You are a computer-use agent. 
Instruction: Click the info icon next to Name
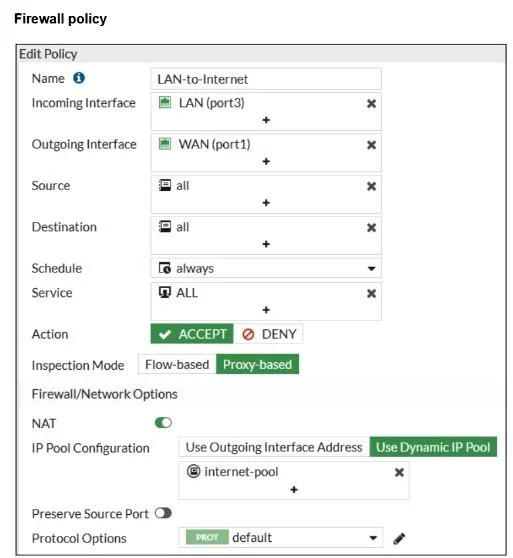pos(79,78)
